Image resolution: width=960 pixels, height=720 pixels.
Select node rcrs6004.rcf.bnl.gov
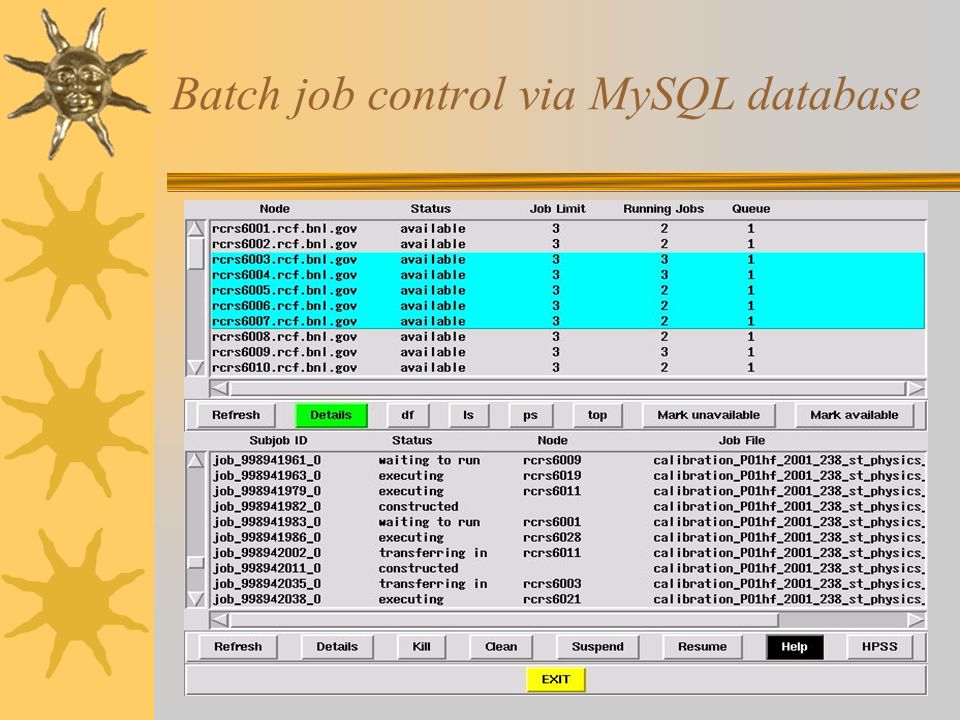pos(567,275)
